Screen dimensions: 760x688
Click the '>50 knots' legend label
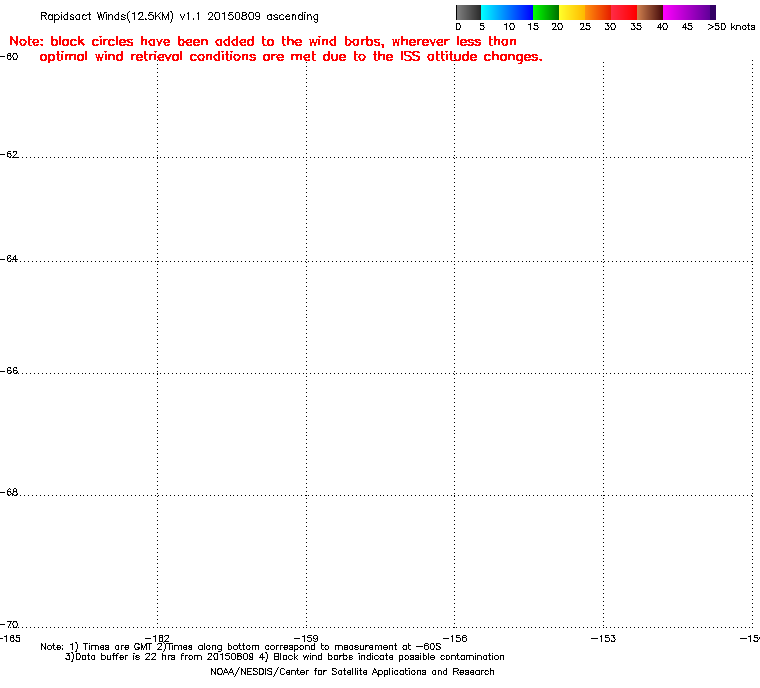pos(731,27)
